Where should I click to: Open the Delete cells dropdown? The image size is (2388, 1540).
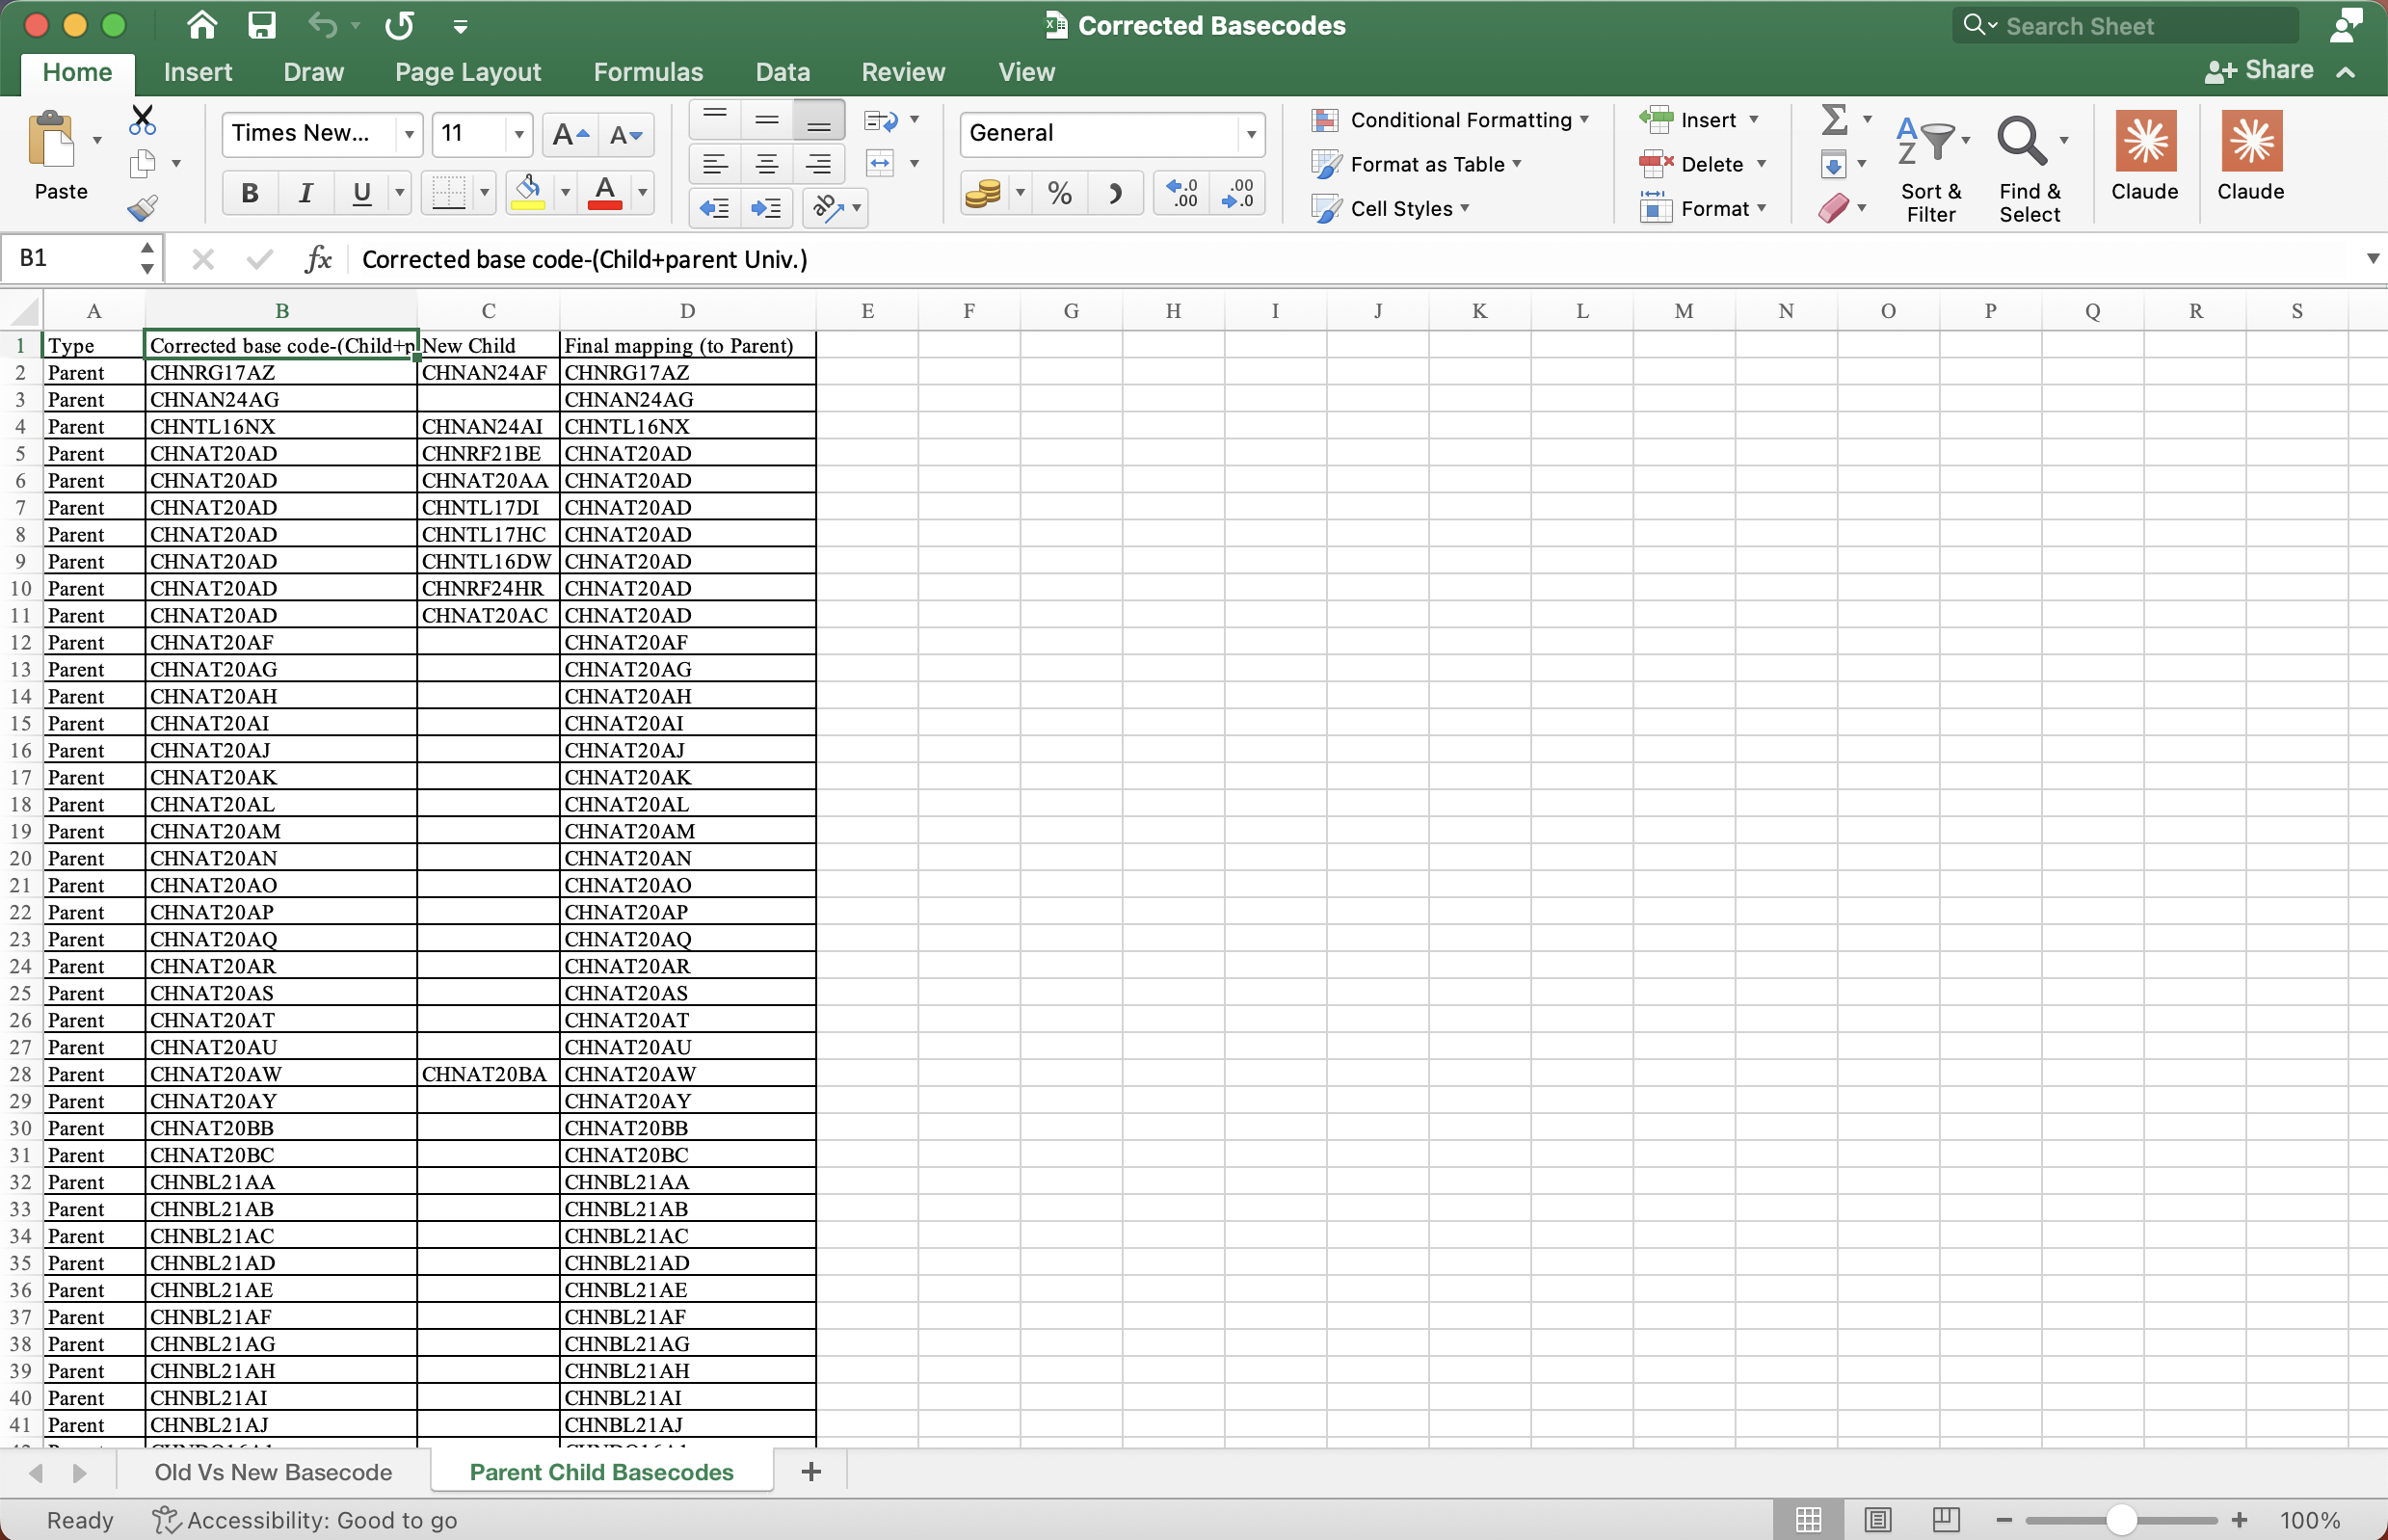(1761, 164)
